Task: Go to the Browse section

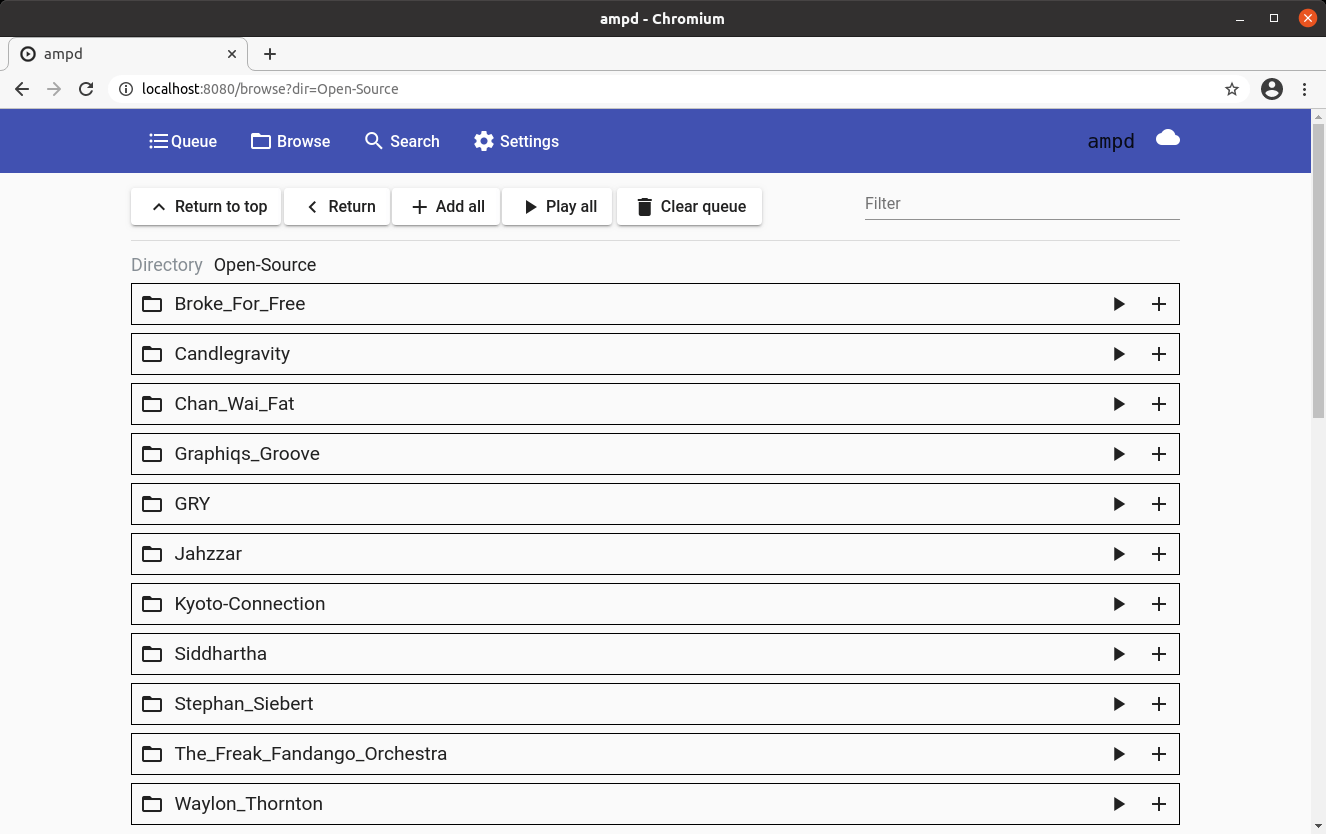Action: click(x=290, y=141)
